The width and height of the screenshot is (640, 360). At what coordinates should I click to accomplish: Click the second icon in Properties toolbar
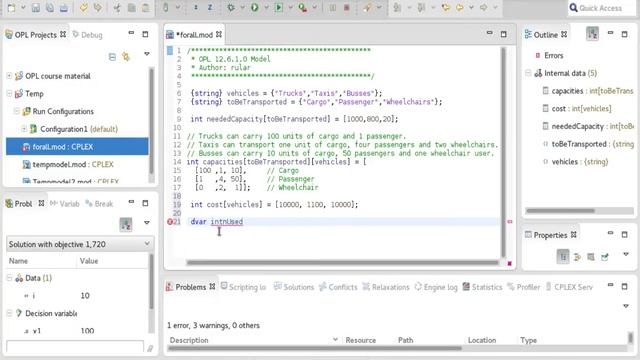[x=577, y=257]
